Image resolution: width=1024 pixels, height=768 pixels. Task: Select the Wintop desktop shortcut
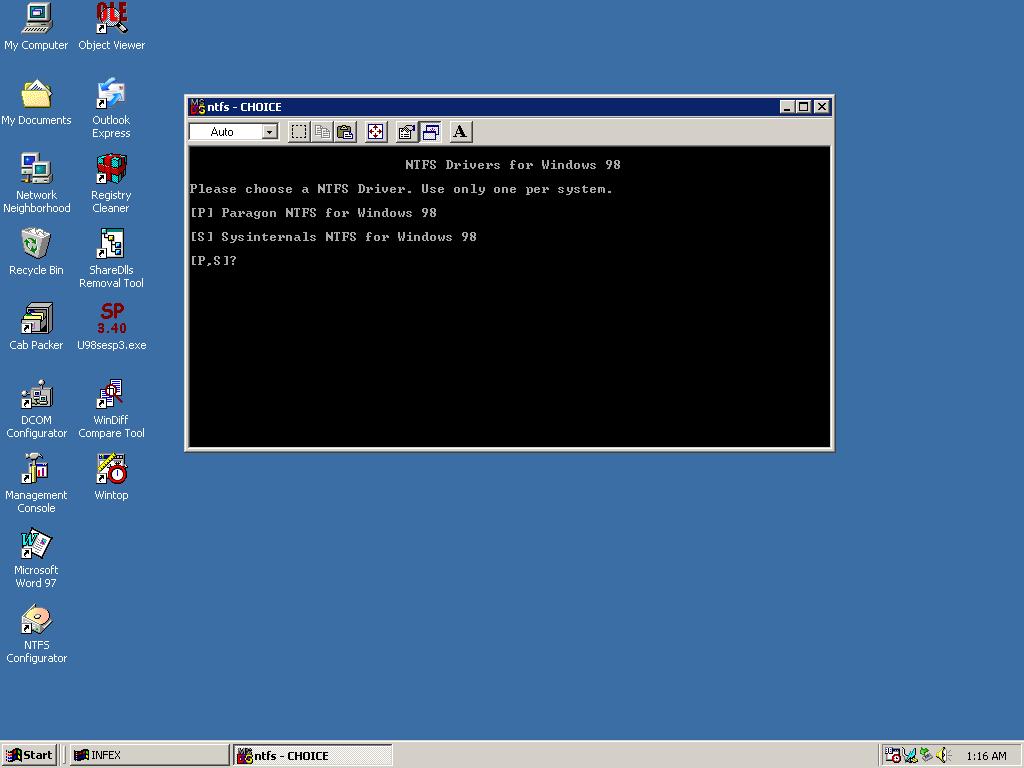pos(111,478)
